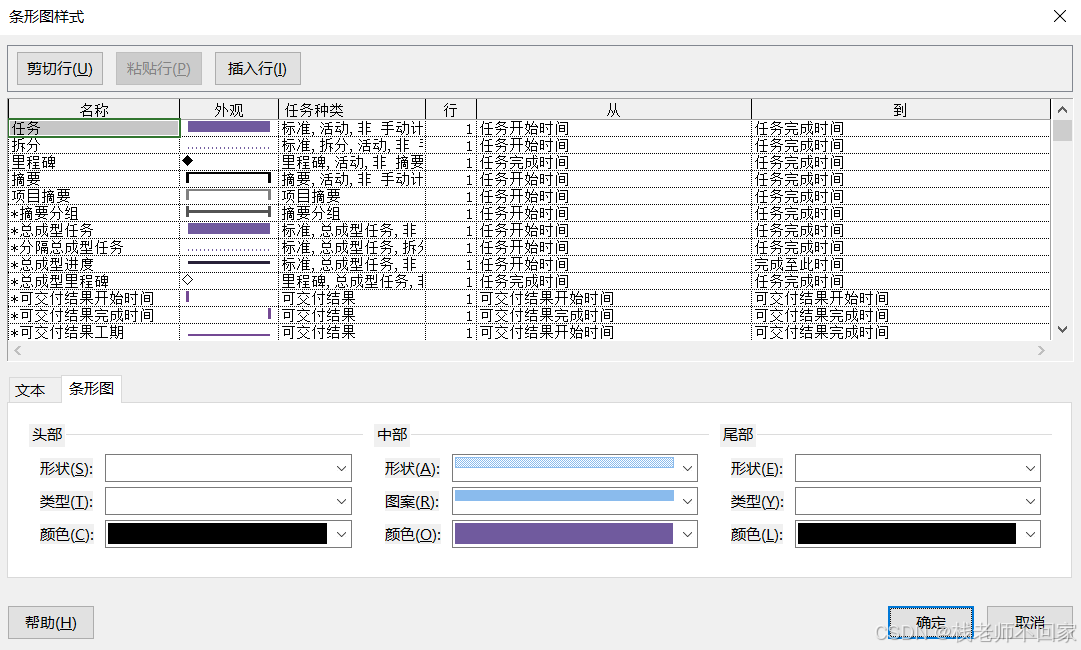
Task: Select the *分隔总成型任务 row name
Action: pos(94,247)
